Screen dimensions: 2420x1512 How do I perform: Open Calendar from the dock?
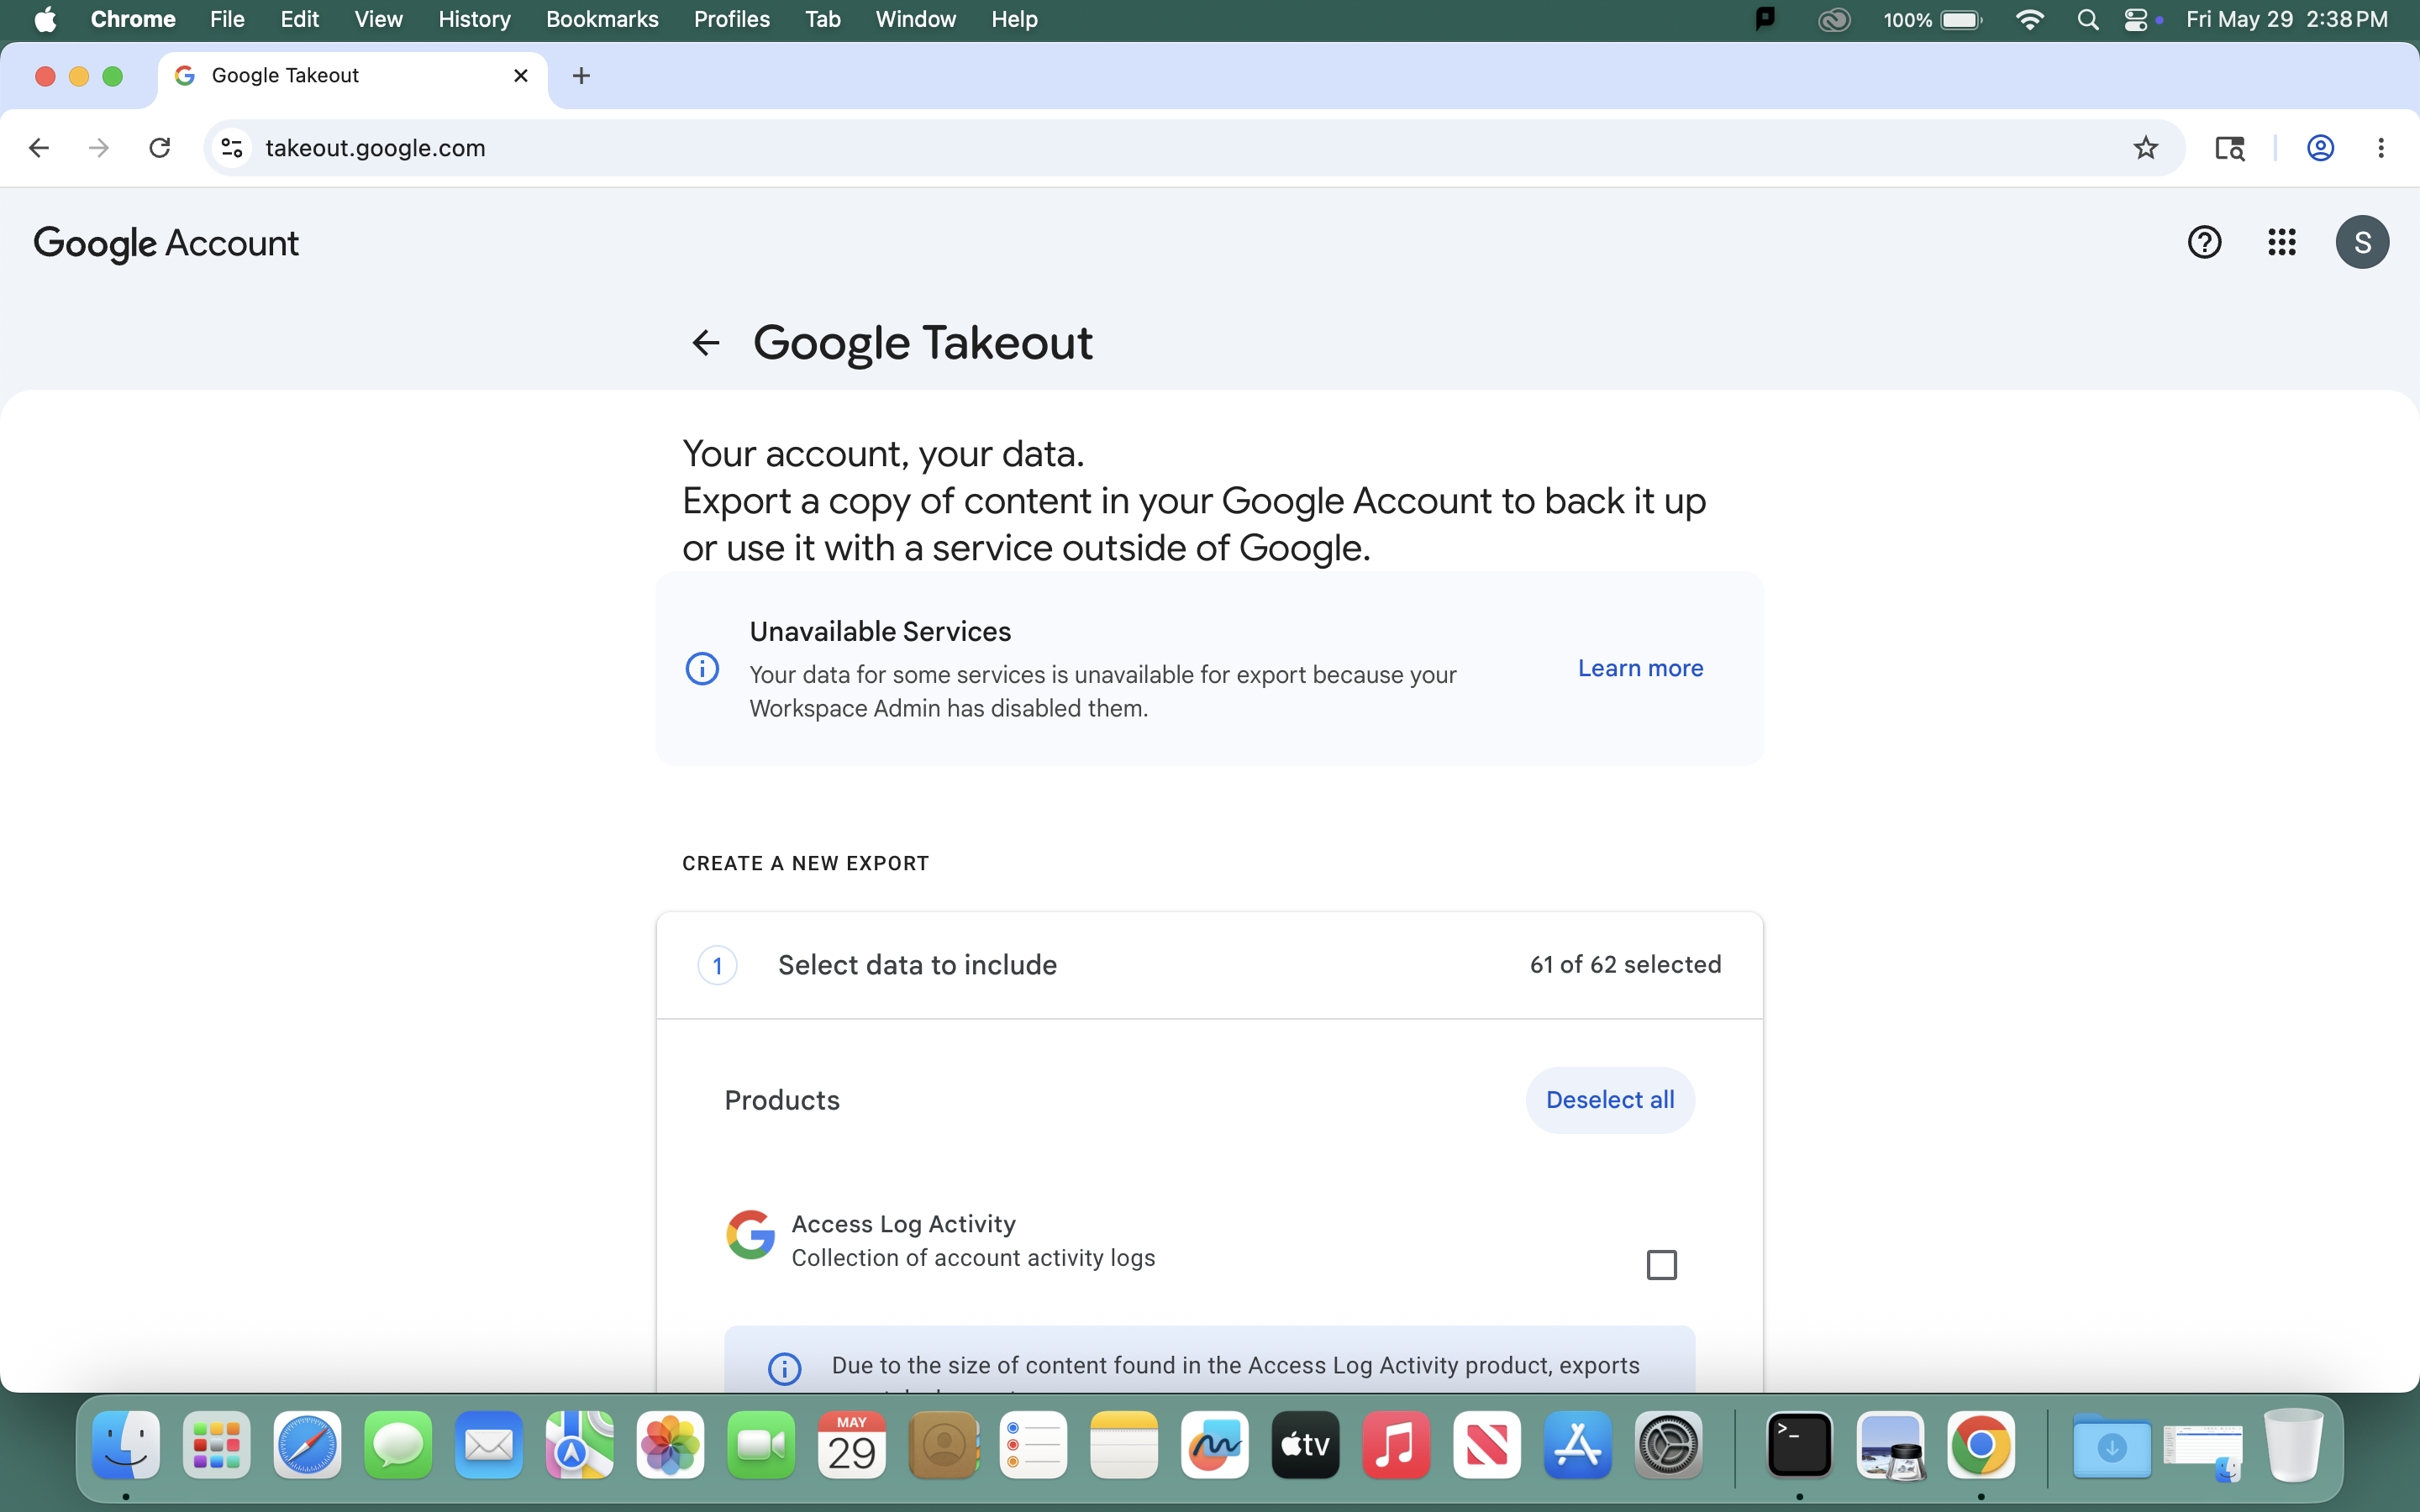852,1445
